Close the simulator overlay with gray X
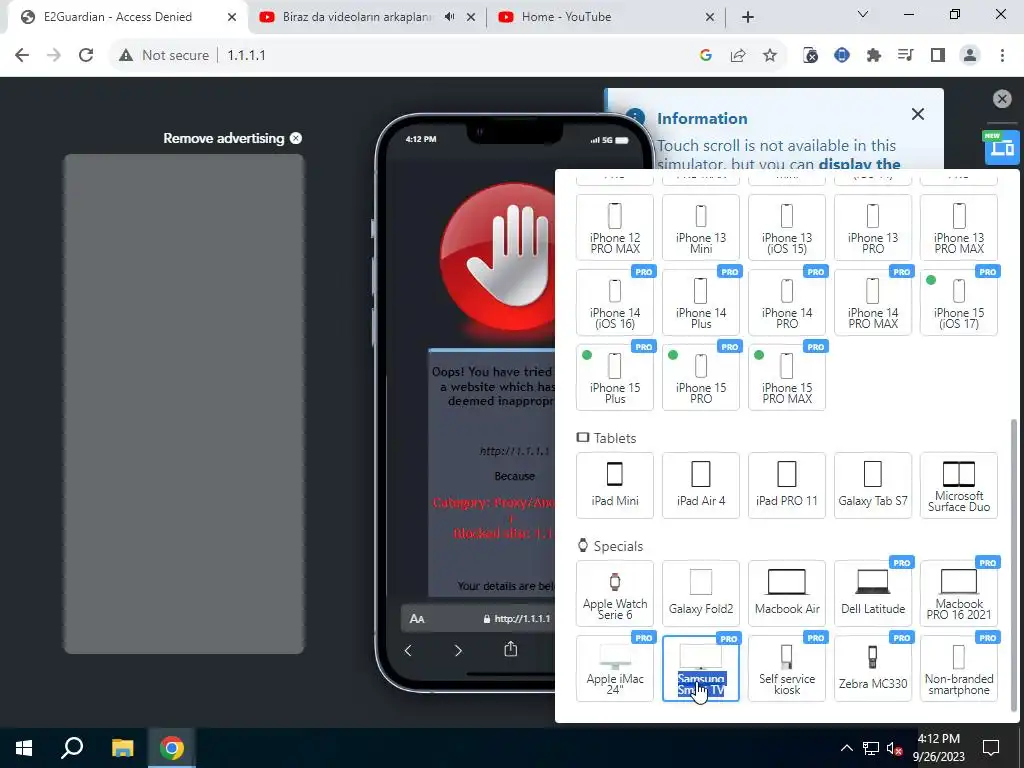This screenshot has height=768, width=1024. point(1002,99)
